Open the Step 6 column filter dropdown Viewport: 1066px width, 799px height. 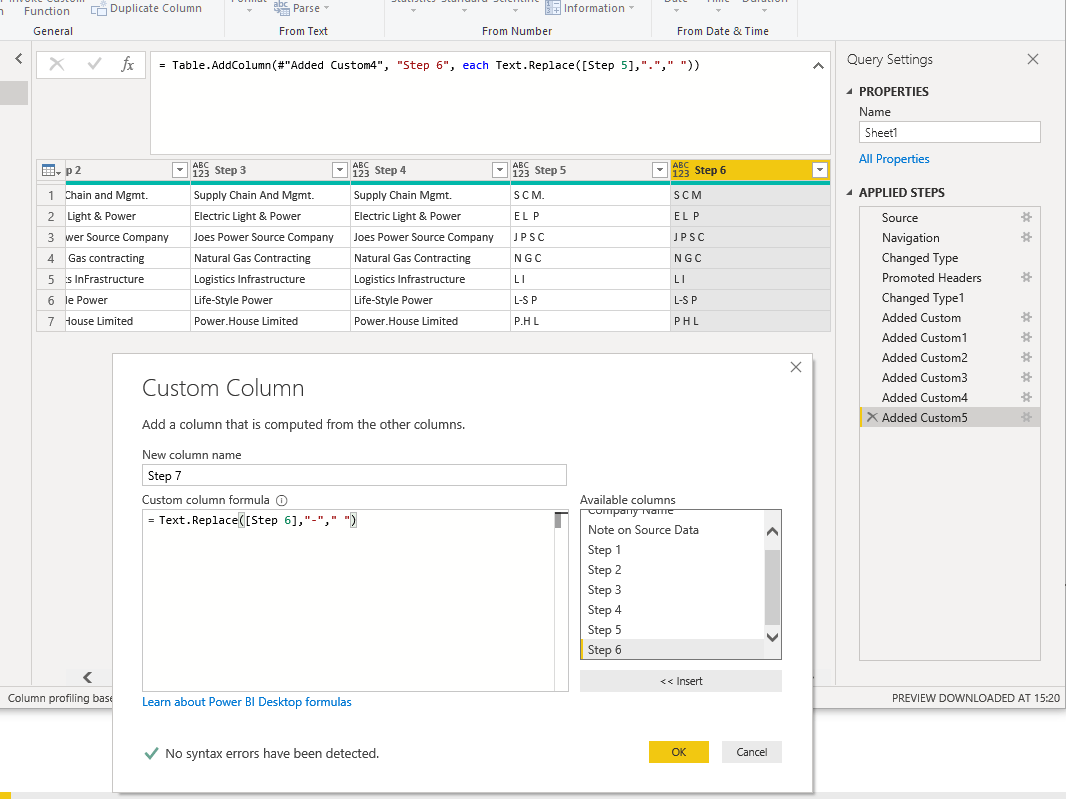tap(819, 170)
